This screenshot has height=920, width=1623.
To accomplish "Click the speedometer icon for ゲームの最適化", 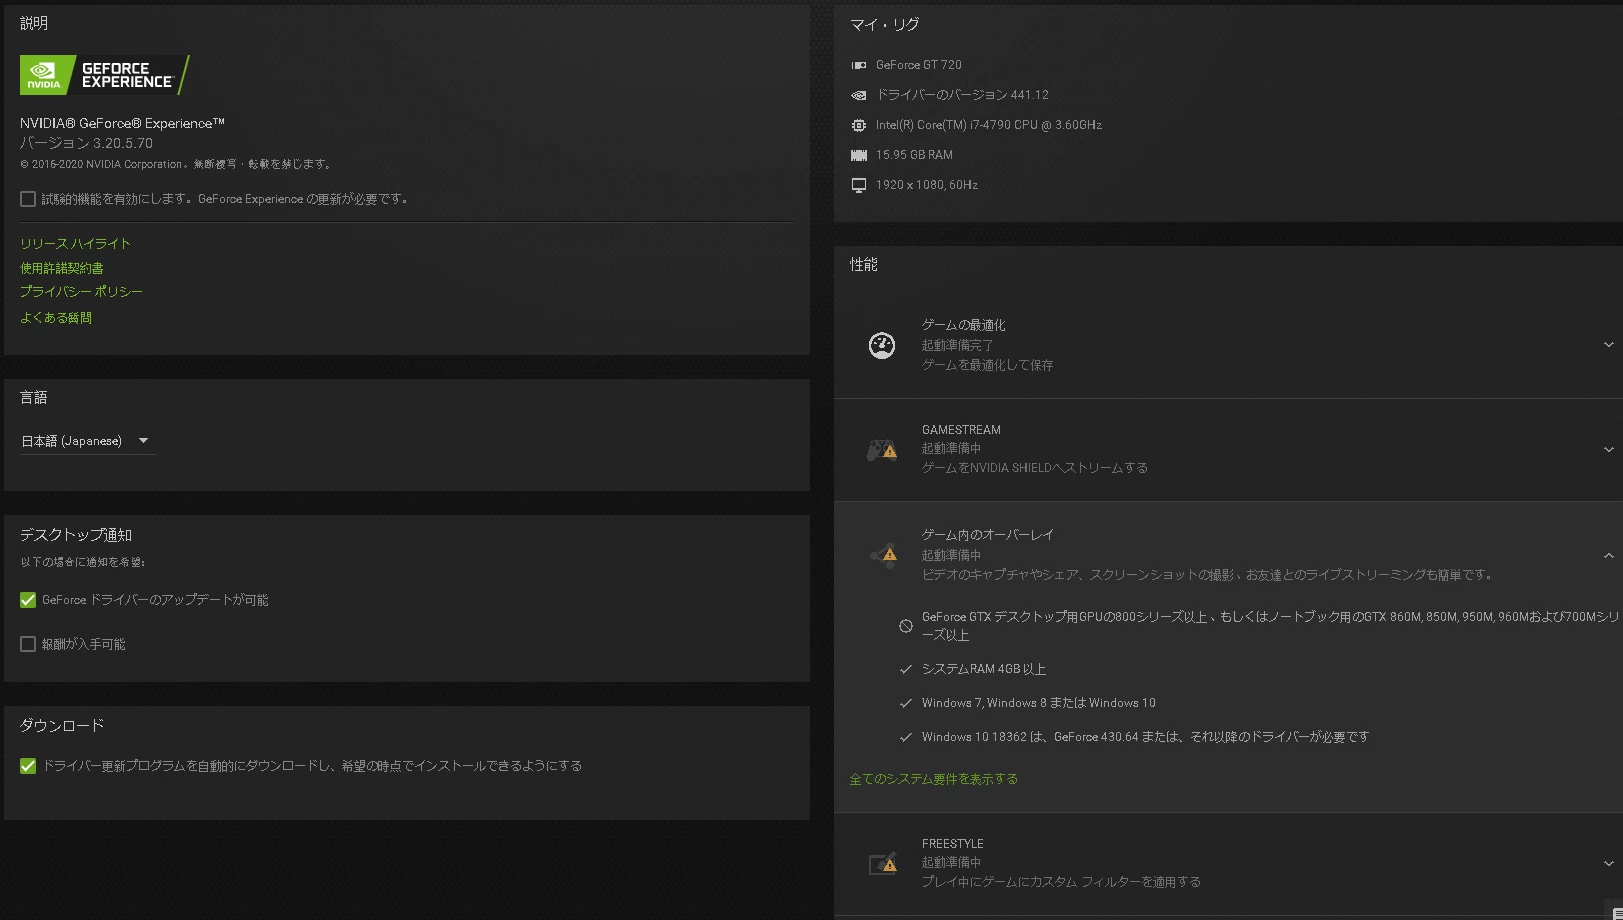I will tap(881, 345).
